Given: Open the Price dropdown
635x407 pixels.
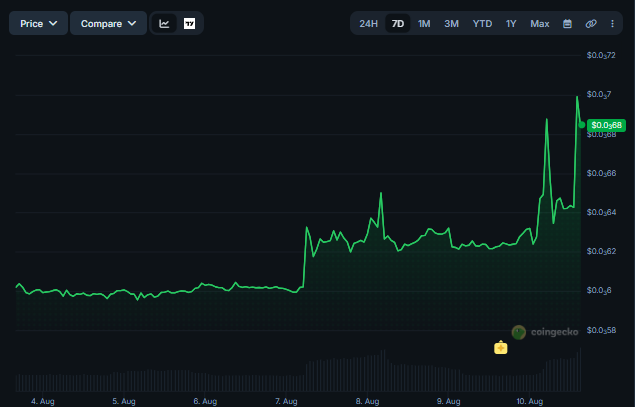Looking at the screenshot, I should tap(38, 23).
